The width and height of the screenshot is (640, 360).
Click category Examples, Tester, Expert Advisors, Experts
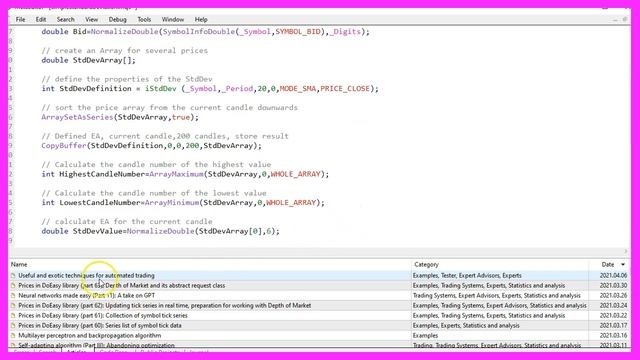point(467,276)
